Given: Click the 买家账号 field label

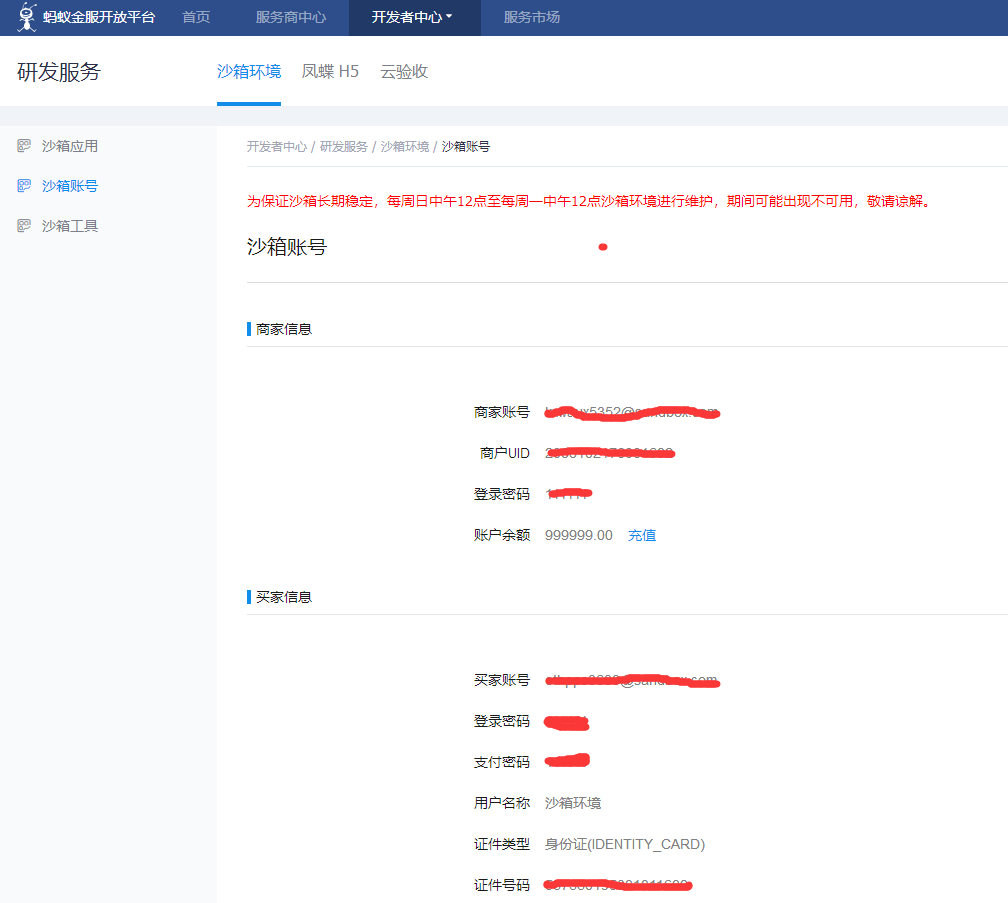Looking at the screenshot, I should (502, 680).
